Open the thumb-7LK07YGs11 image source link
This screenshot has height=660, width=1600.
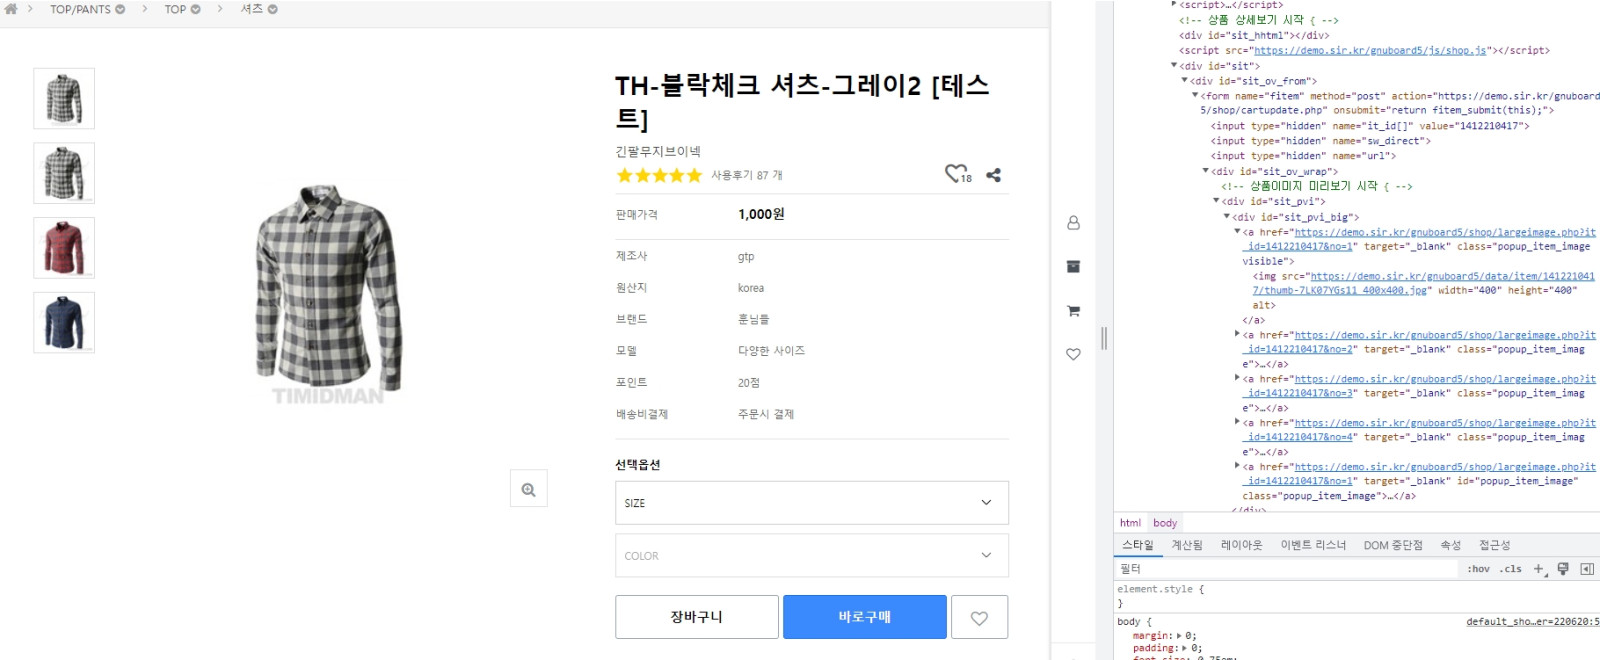coord(1424,283)
